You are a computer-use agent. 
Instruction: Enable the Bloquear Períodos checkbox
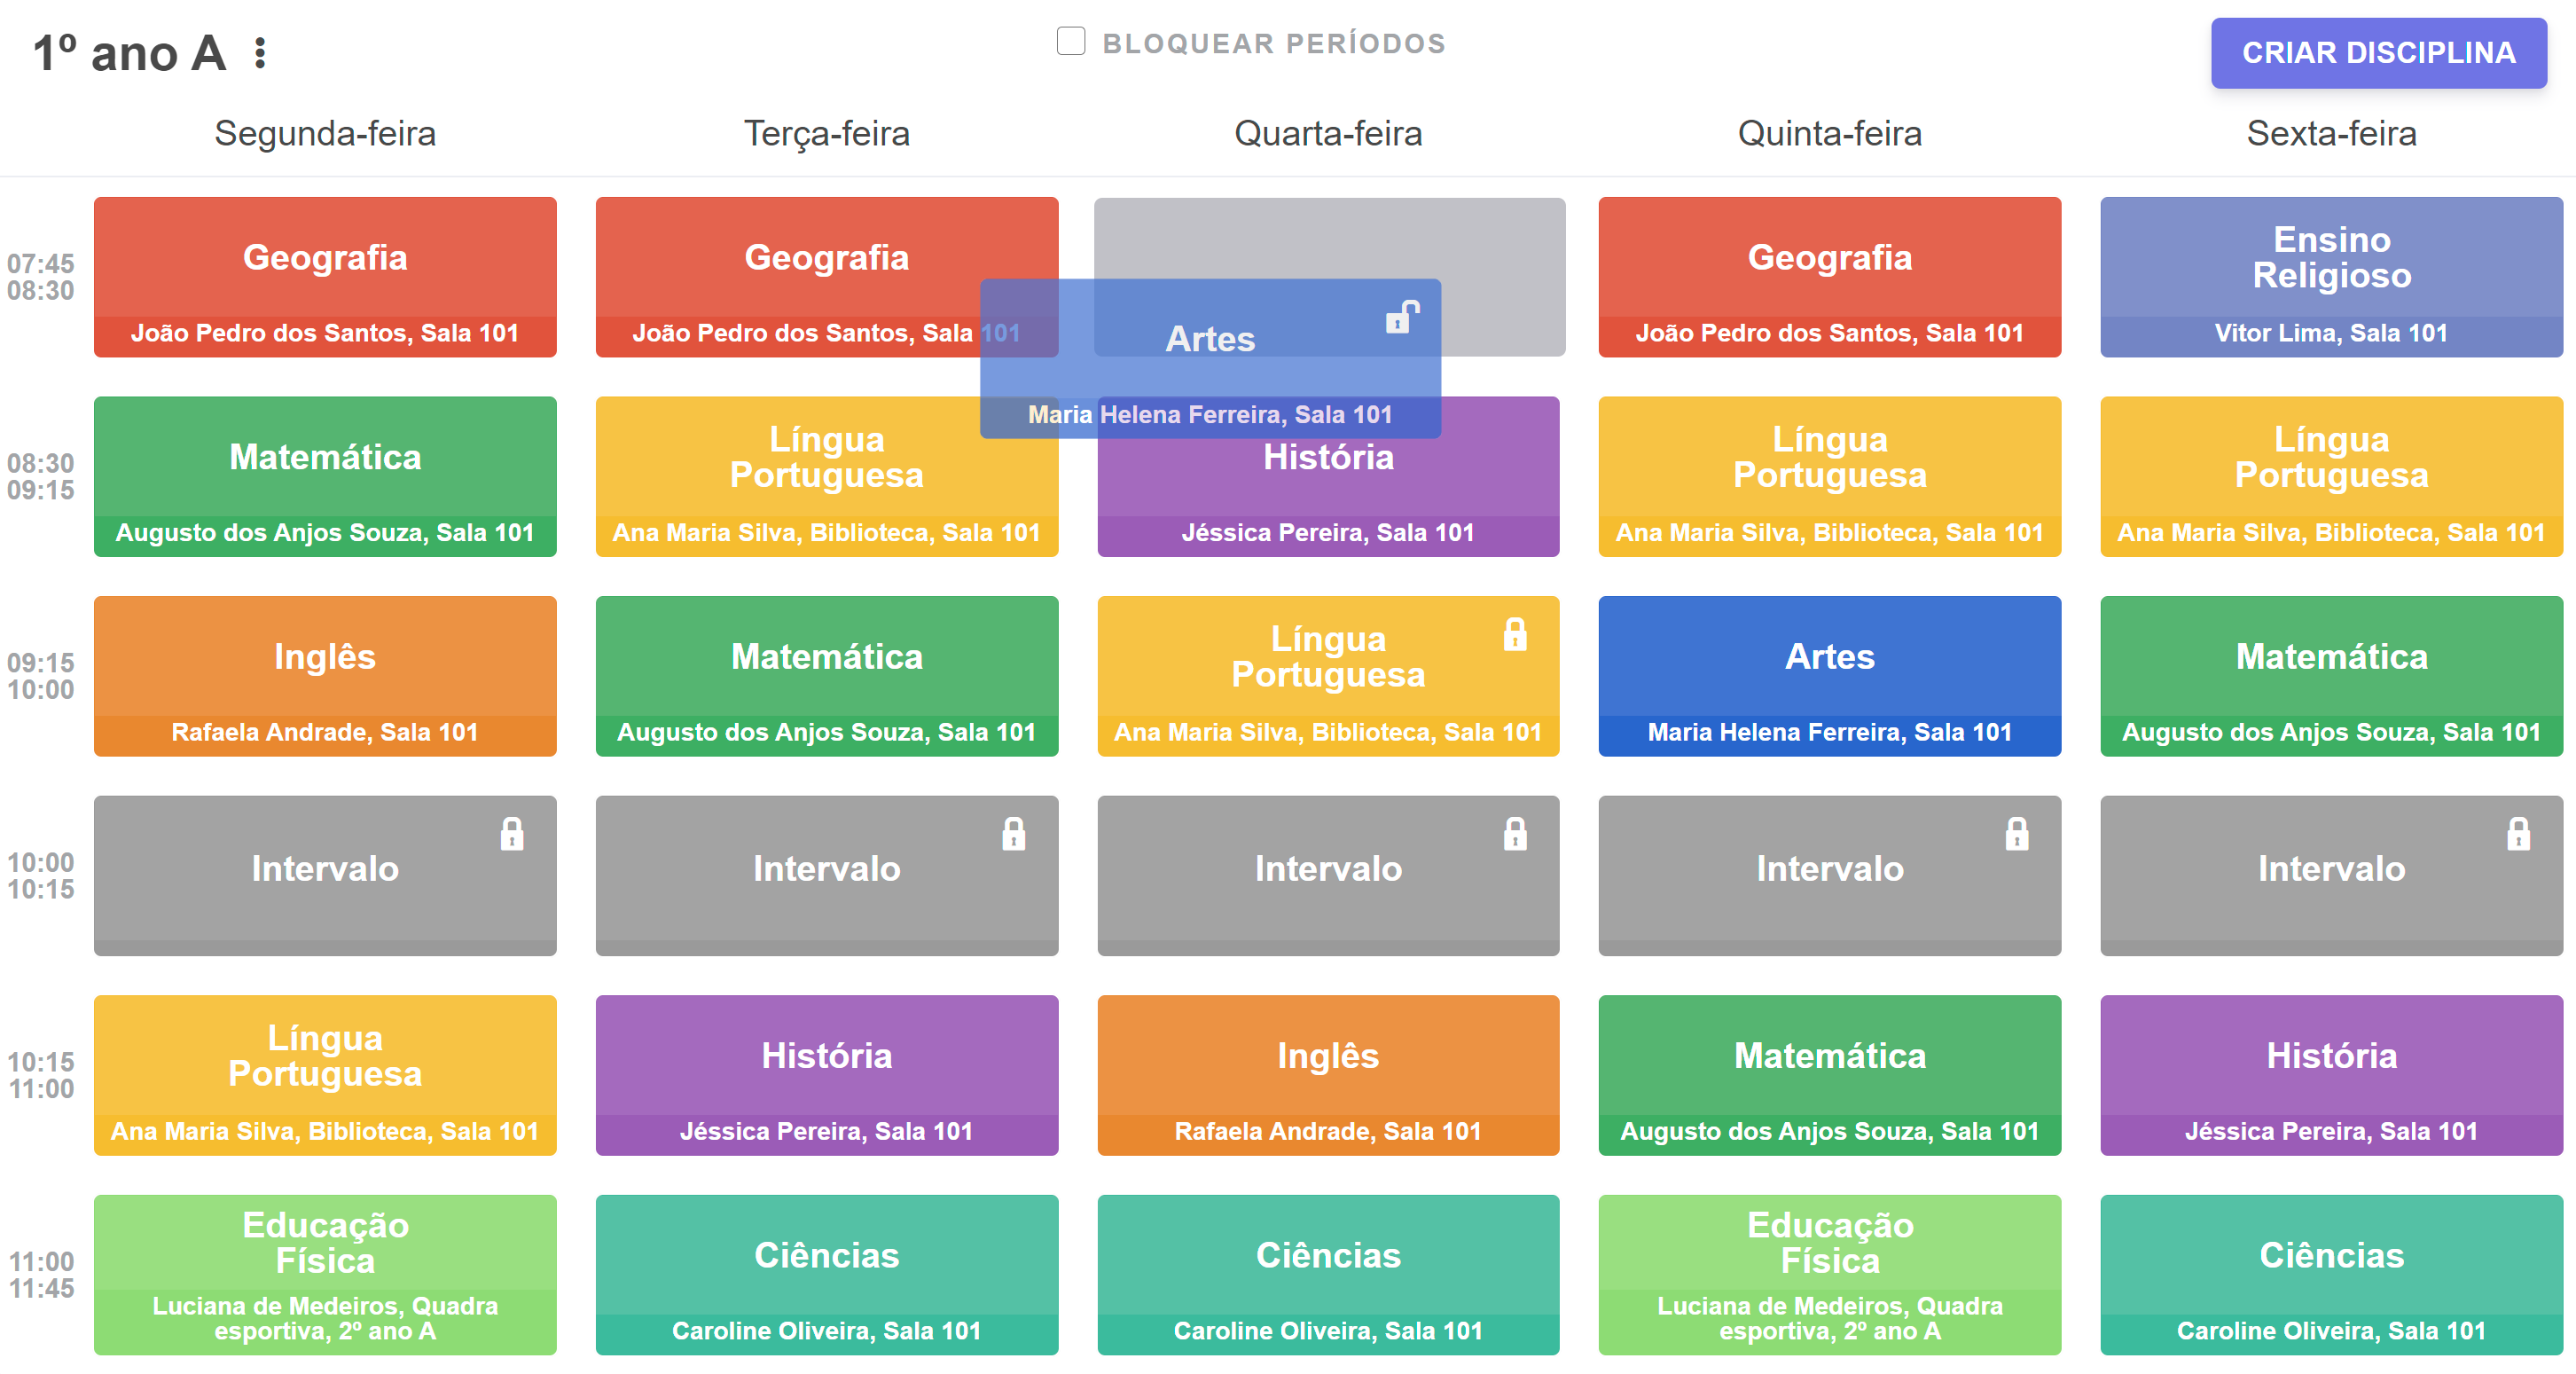point(1071,42)
